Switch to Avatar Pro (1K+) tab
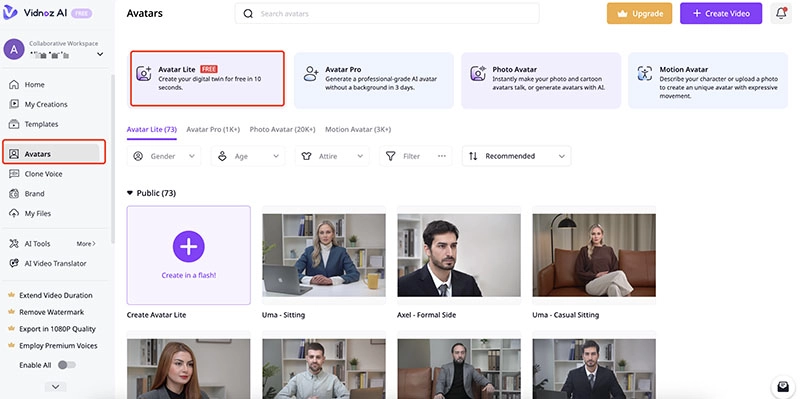 [213, 130]
